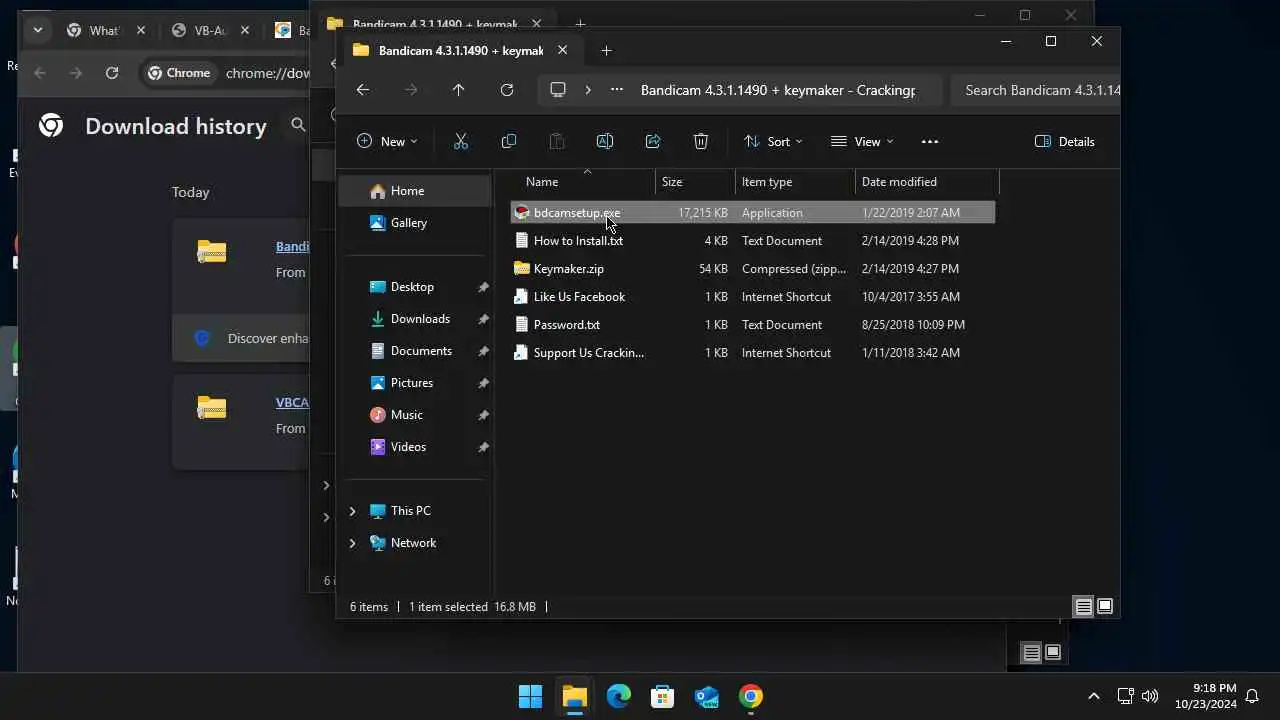Click the Search Bandicam search box
Image resolution: width=1280 pixels, height=720 pixels.
point(1035,90)
